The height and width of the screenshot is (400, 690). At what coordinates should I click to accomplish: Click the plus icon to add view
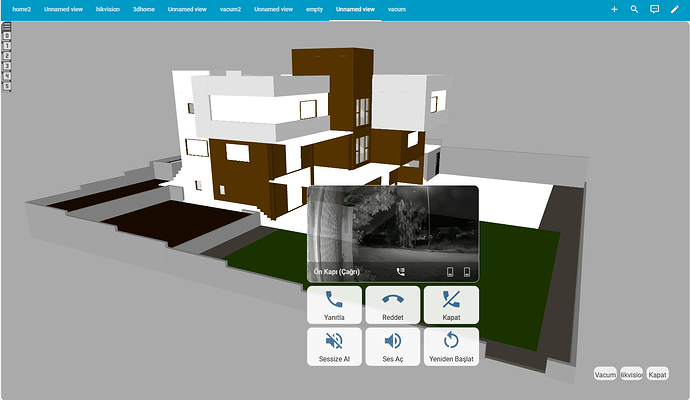614,9
